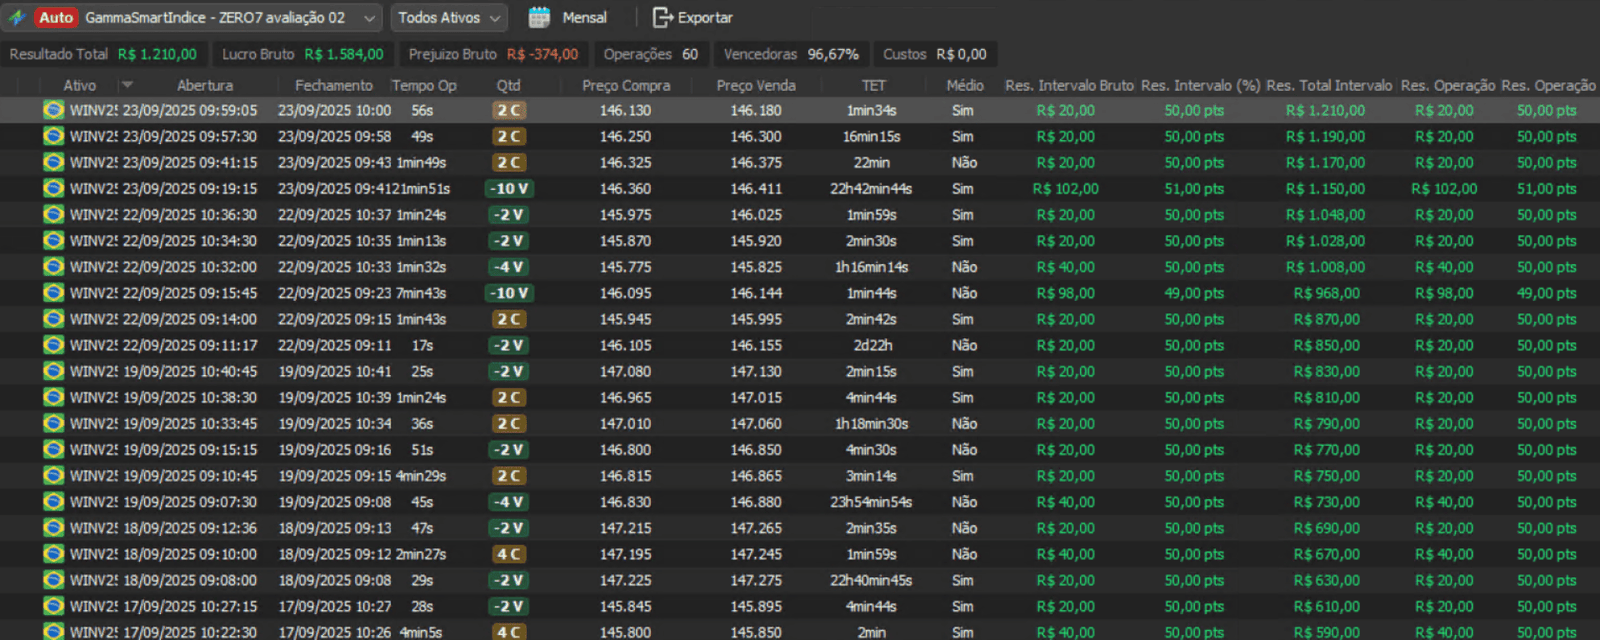Image resolution: width=1600 pixels, height=640 pixels.
Task: Click the red Auto badge
Action: pyautogui.click(x=56, y=17)
